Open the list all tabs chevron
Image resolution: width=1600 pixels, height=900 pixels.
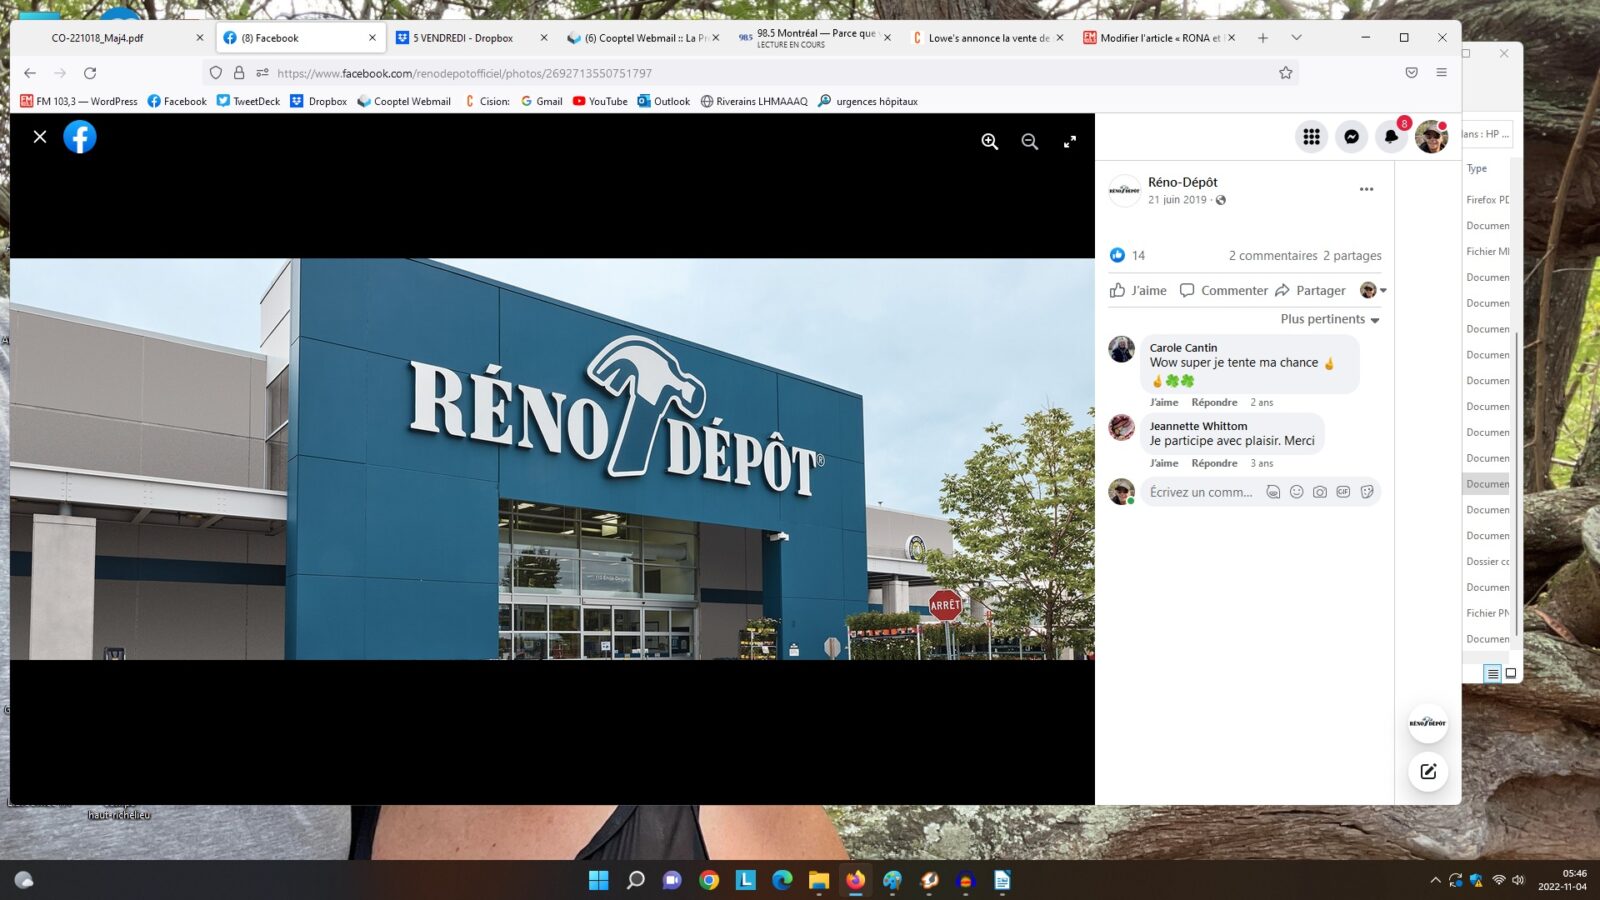tap(1296, 38)
